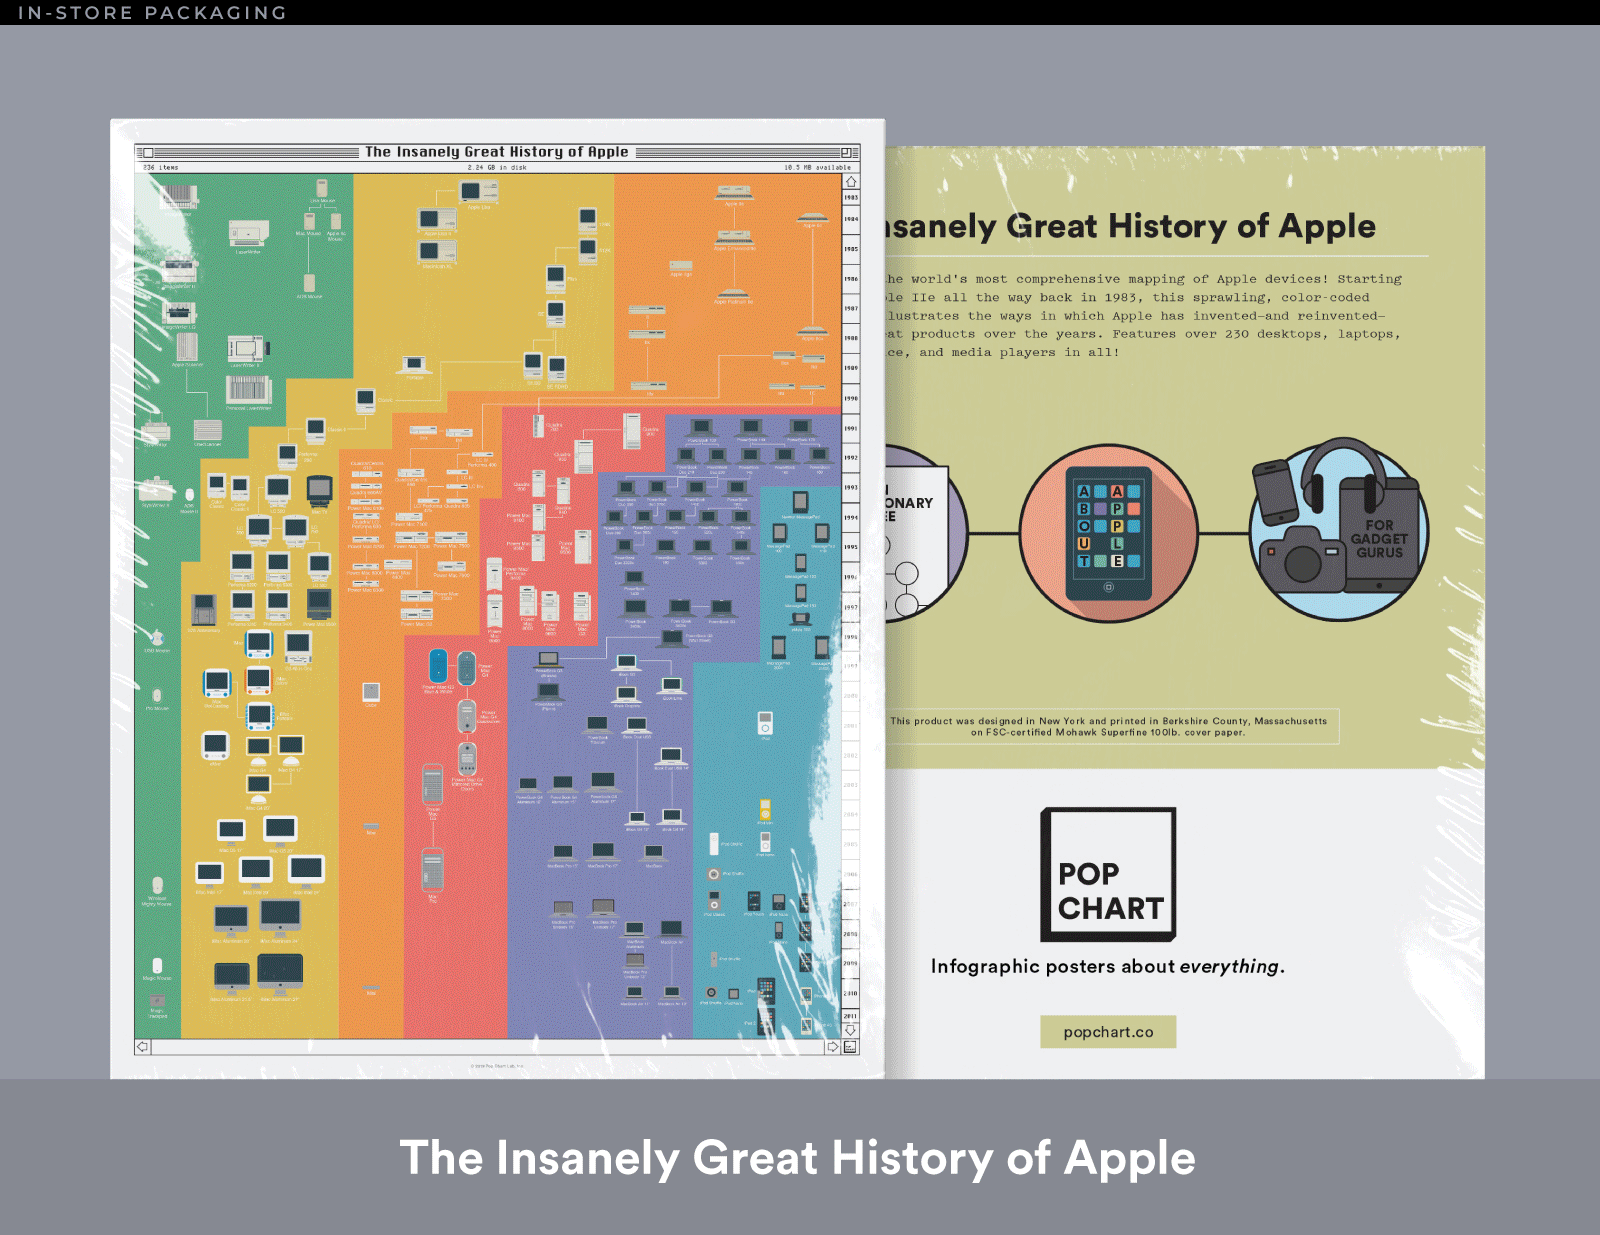Select the yellow iPod Mini icon
This screenshot has width=1600, height=1235.
click(765, 809)
